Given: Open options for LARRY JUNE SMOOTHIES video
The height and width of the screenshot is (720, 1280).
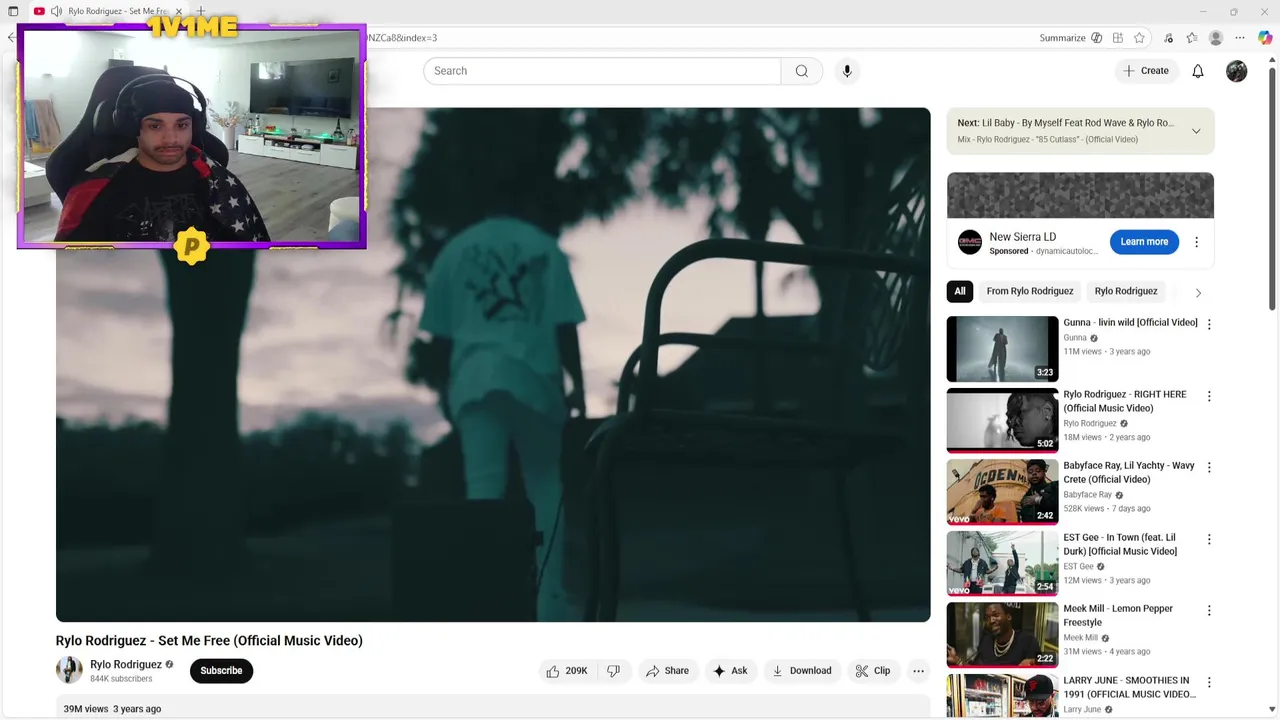Looking at the screenshot, I should coord(1209,682).
